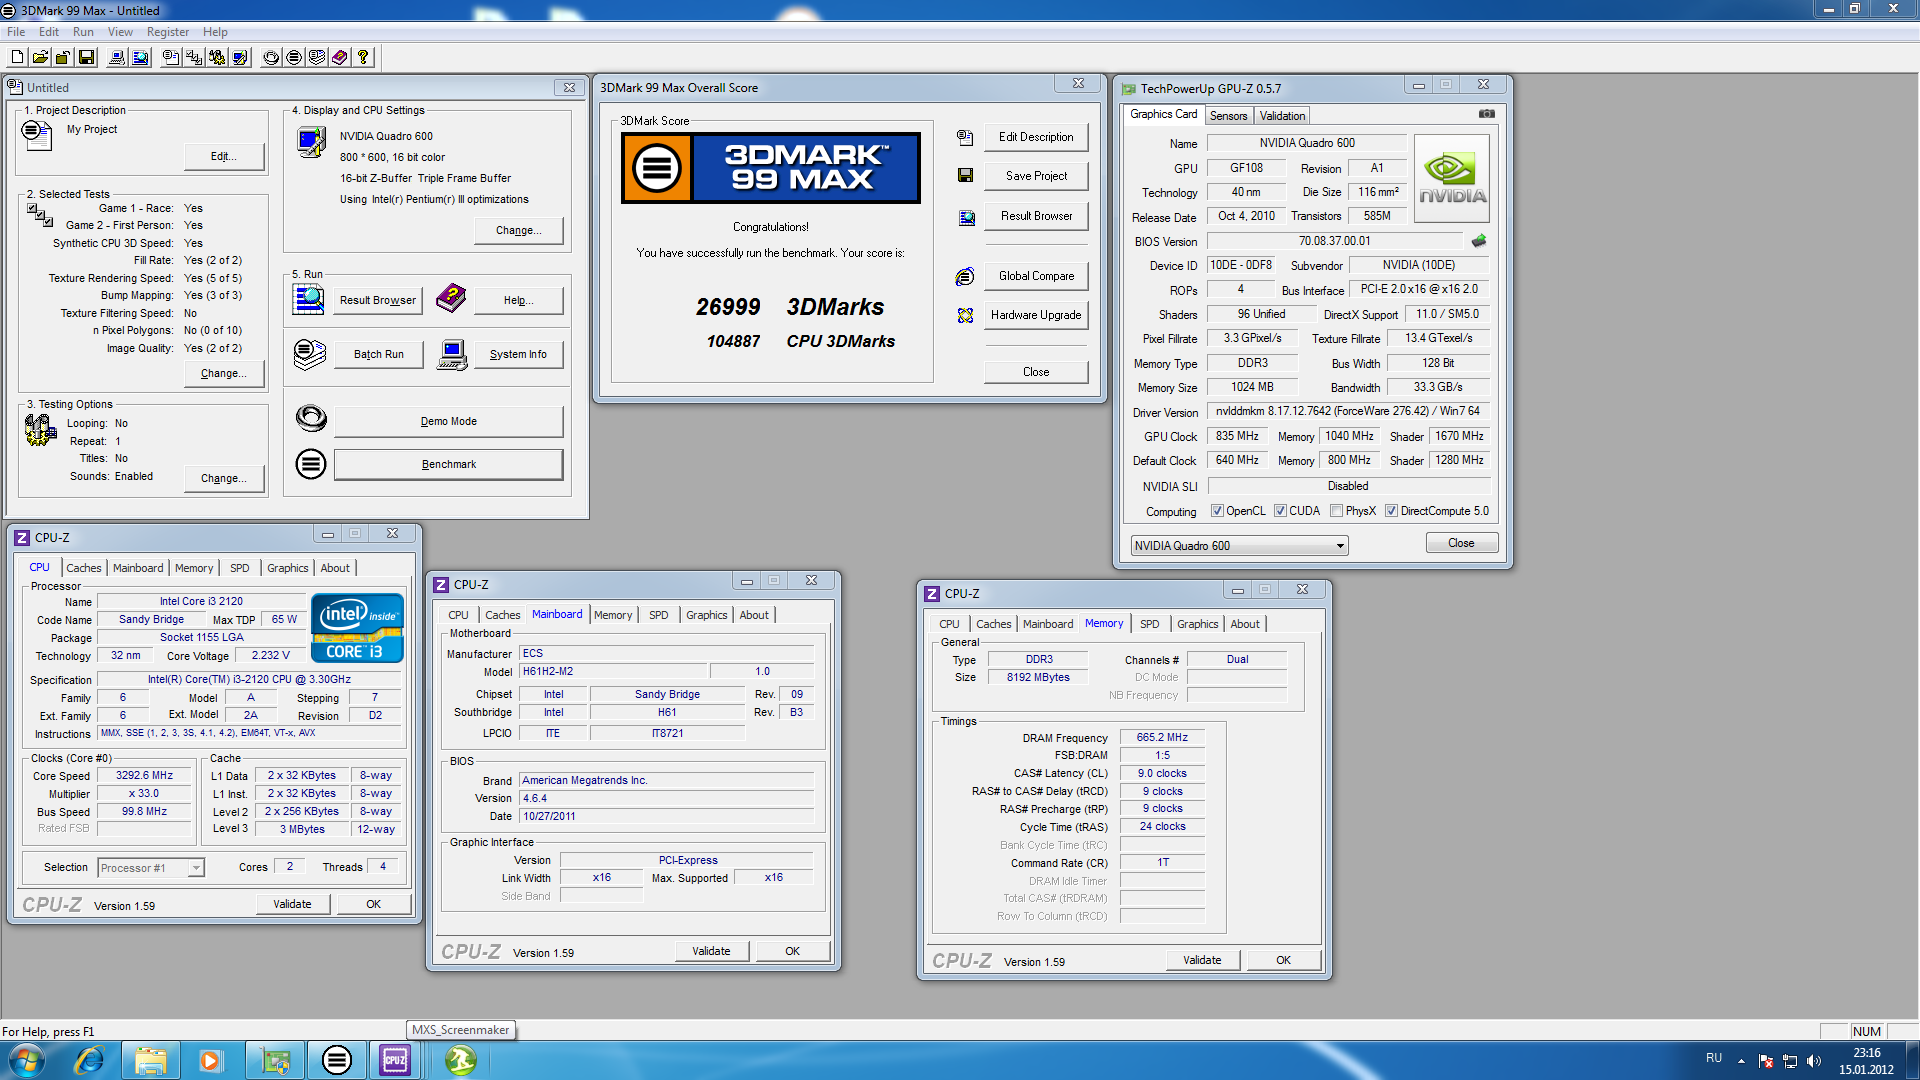
Task: Click the Project Description toolbar icon
Action: point(171,58)
